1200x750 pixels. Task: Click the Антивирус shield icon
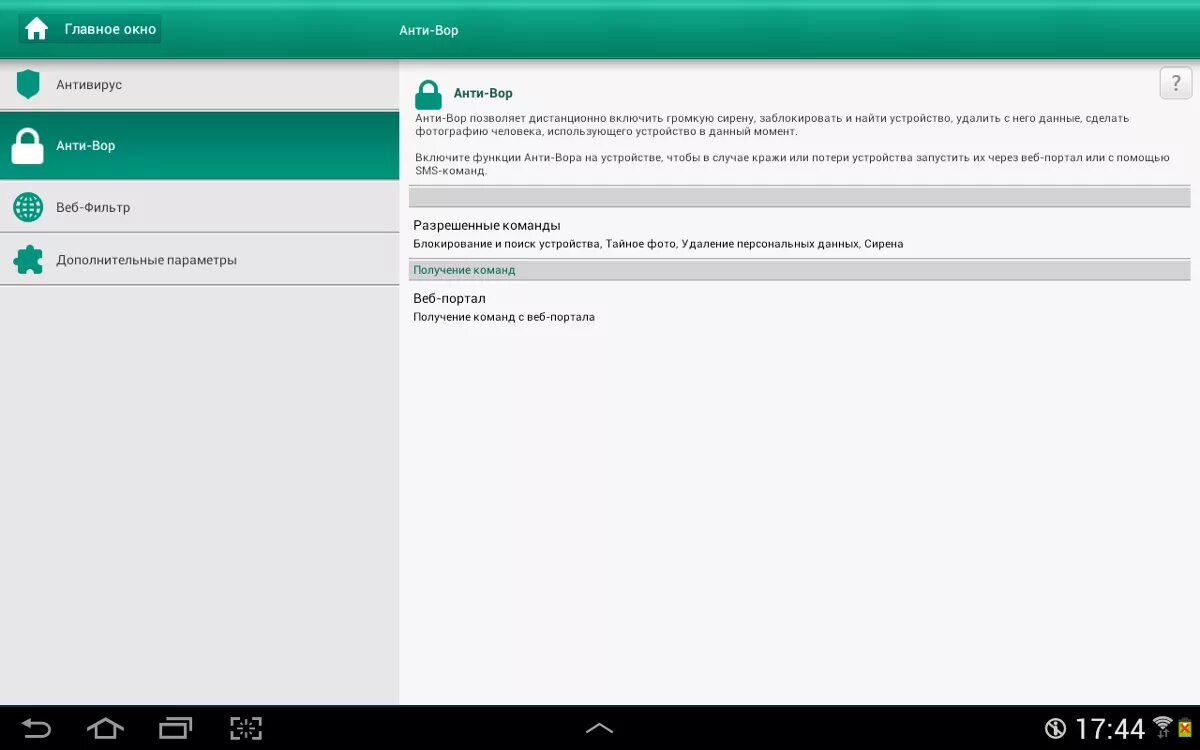(x=28, y=84)
